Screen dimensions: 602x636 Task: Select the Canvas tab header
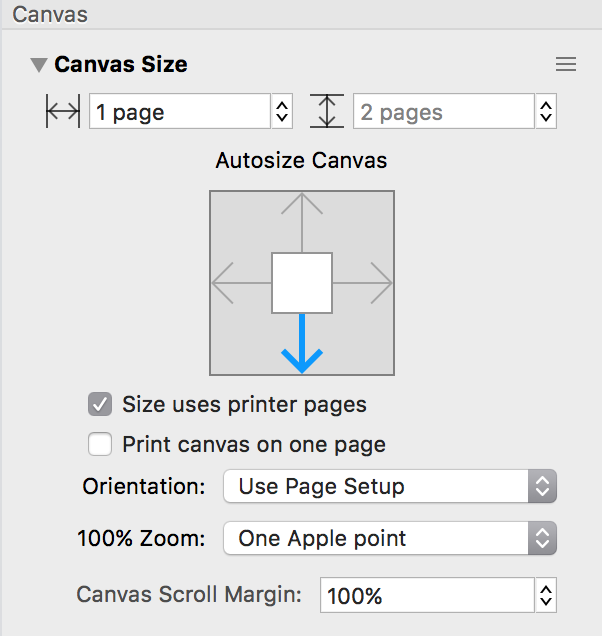pyautogui.click(x=50, y=15)
